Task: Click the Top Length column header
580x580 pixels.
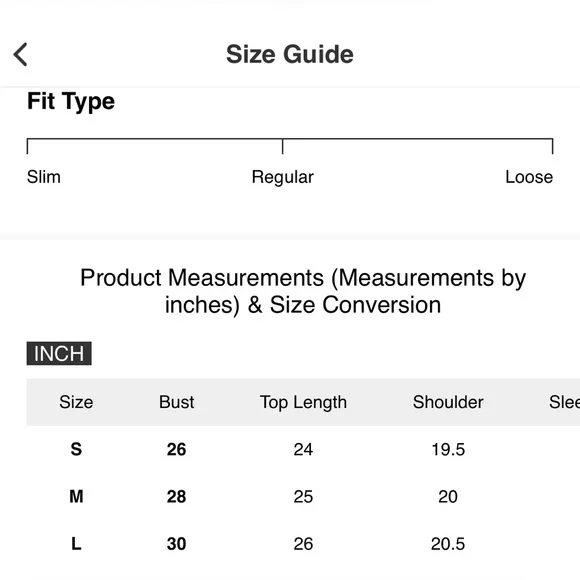Action: point(303,402)
